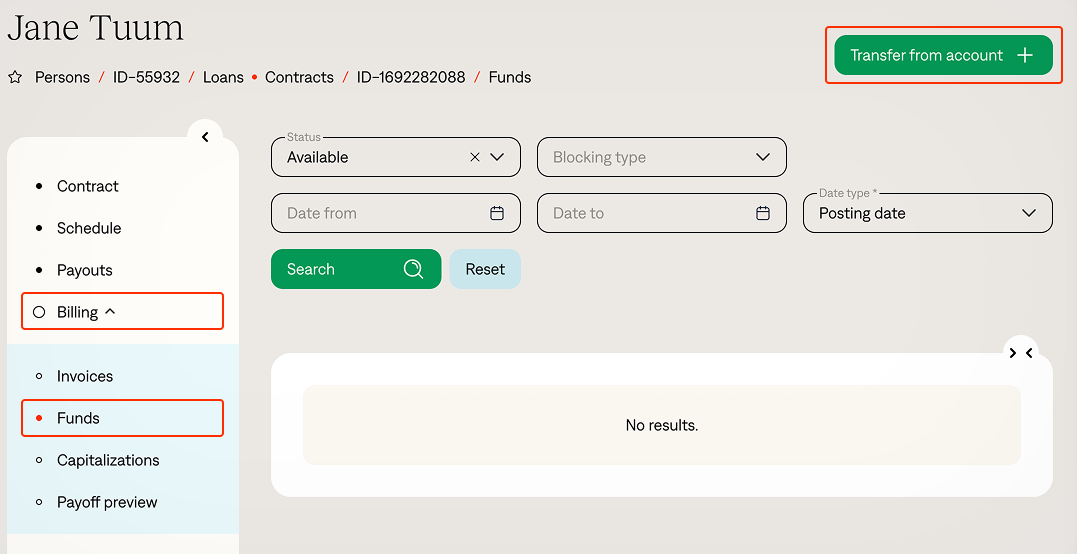This screenshot has height=554, width=1077.
Task: Select Invoices under Billing
Action: click(85, 376)
